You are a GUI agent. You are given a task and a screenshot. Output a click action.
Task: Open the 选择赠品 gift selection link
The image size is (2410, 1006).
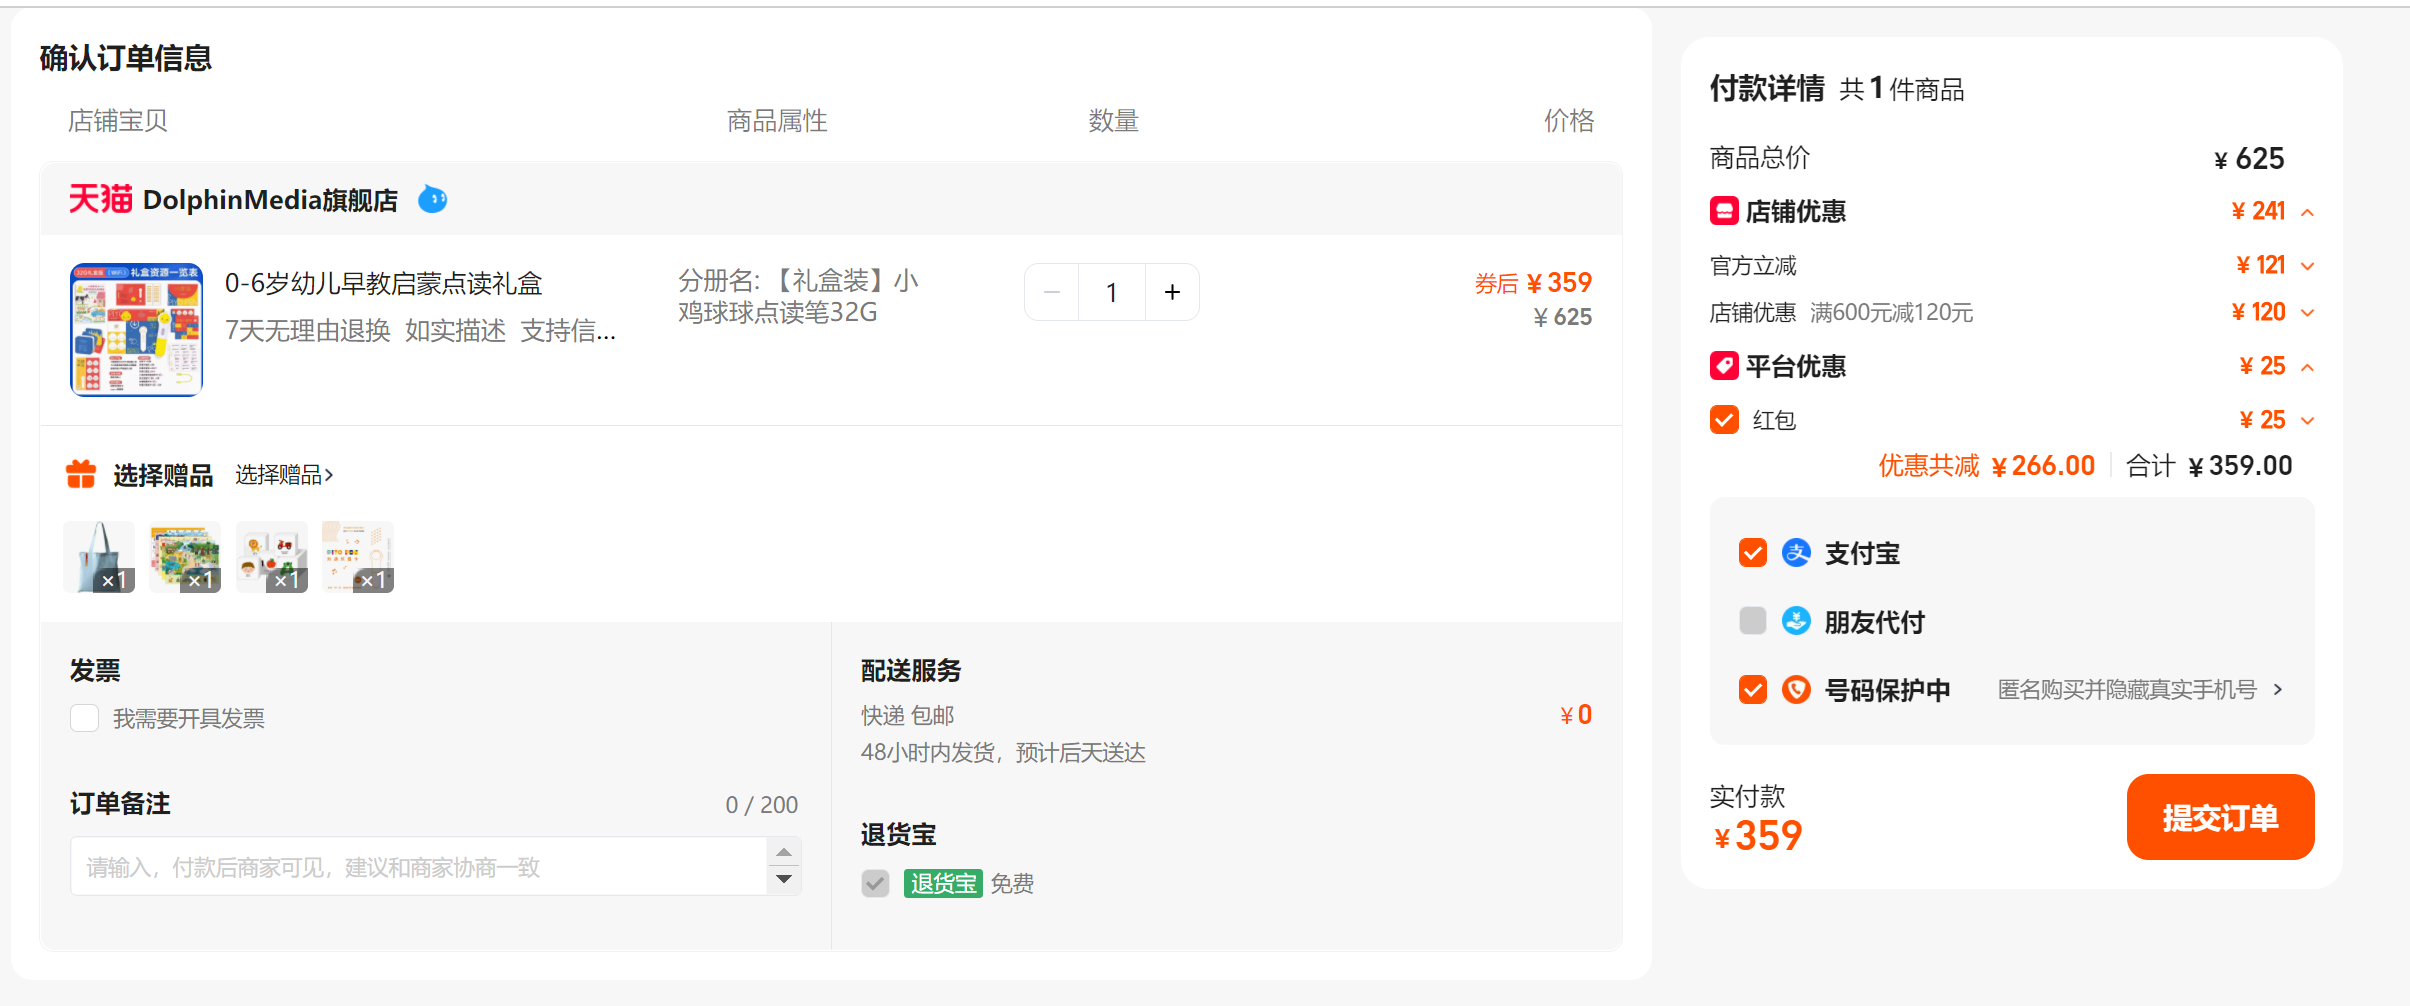click(284, 475)
